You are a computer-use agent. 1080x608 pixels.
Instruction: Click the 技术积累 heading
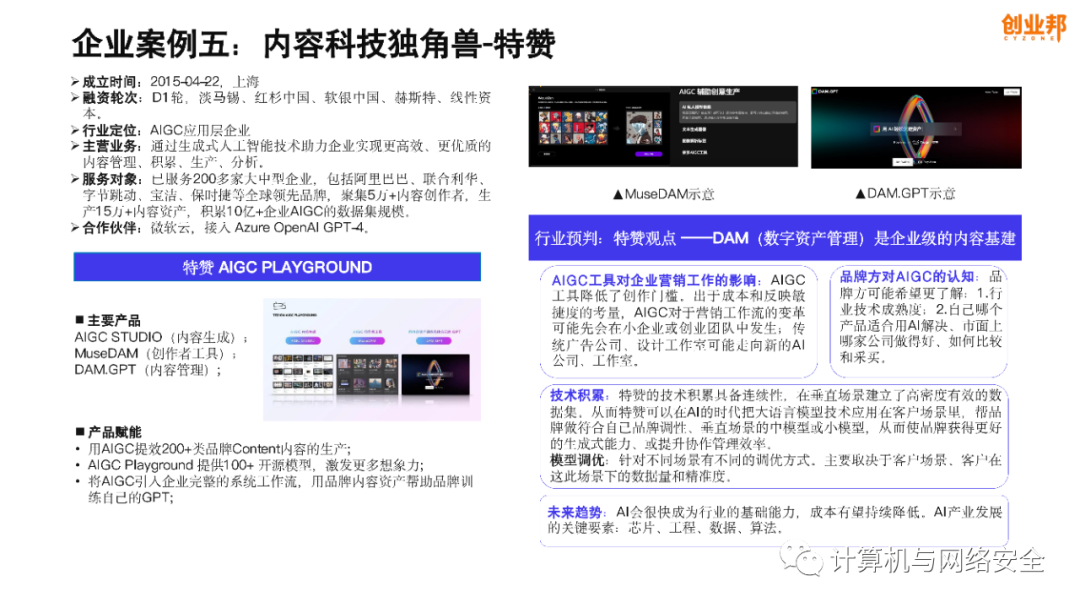click(x=579, y=395)
